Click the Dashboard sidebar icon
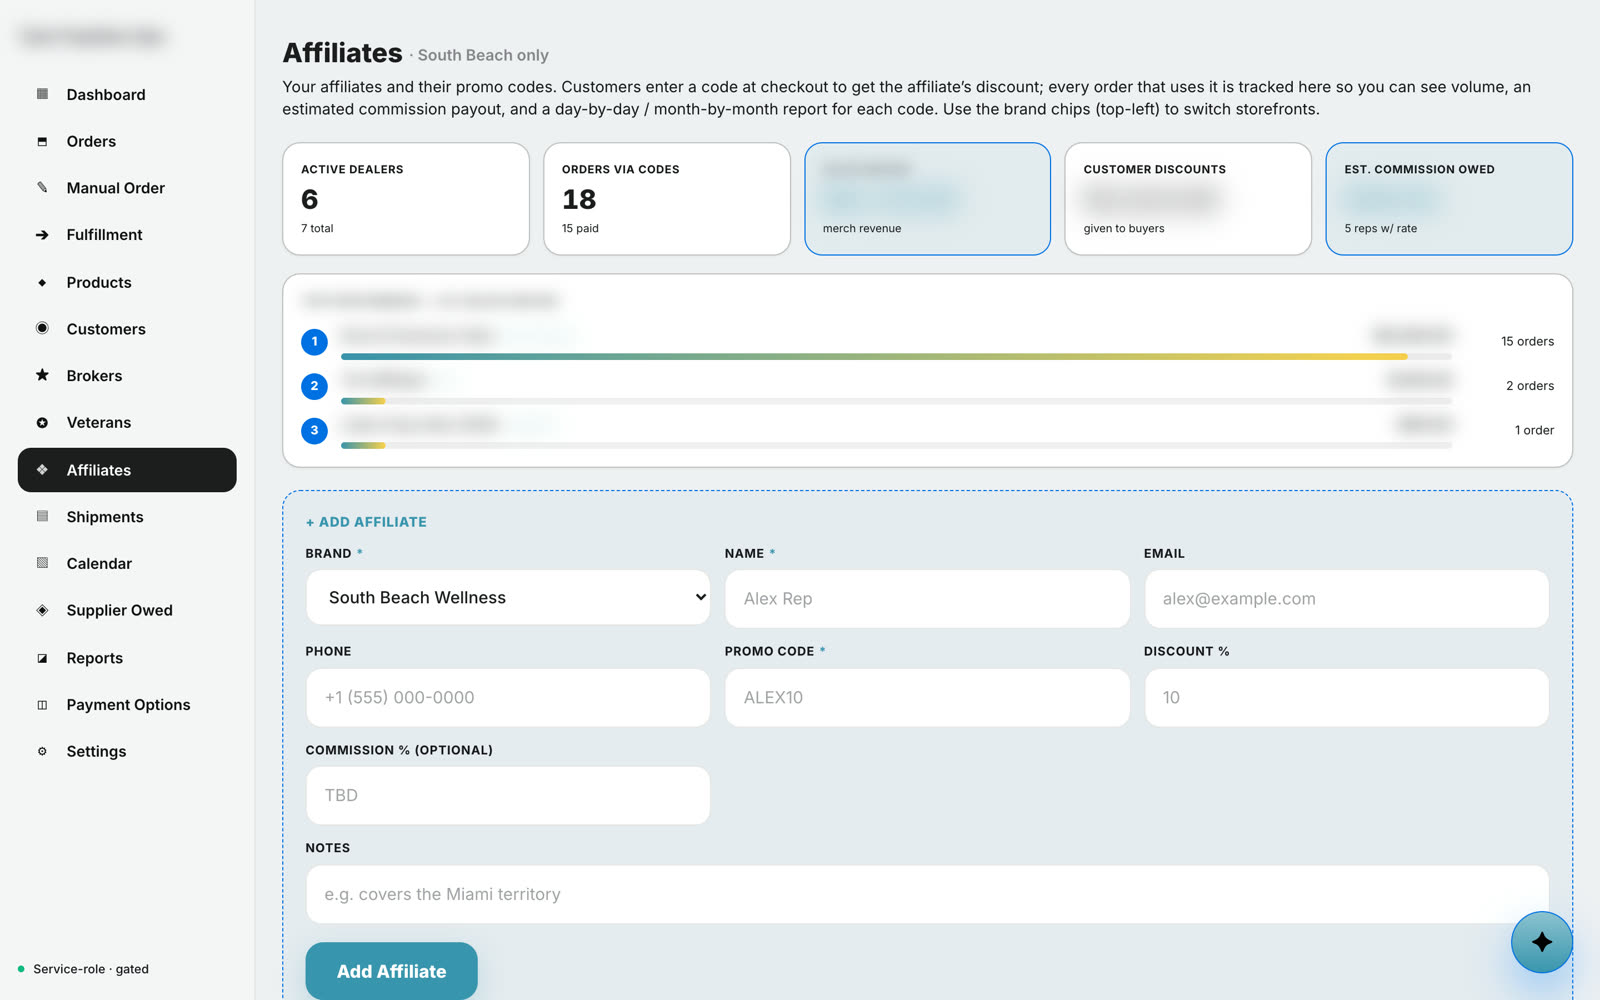Image resolution: width=1600 pixels, height=1000 pixels. (42, 94)
